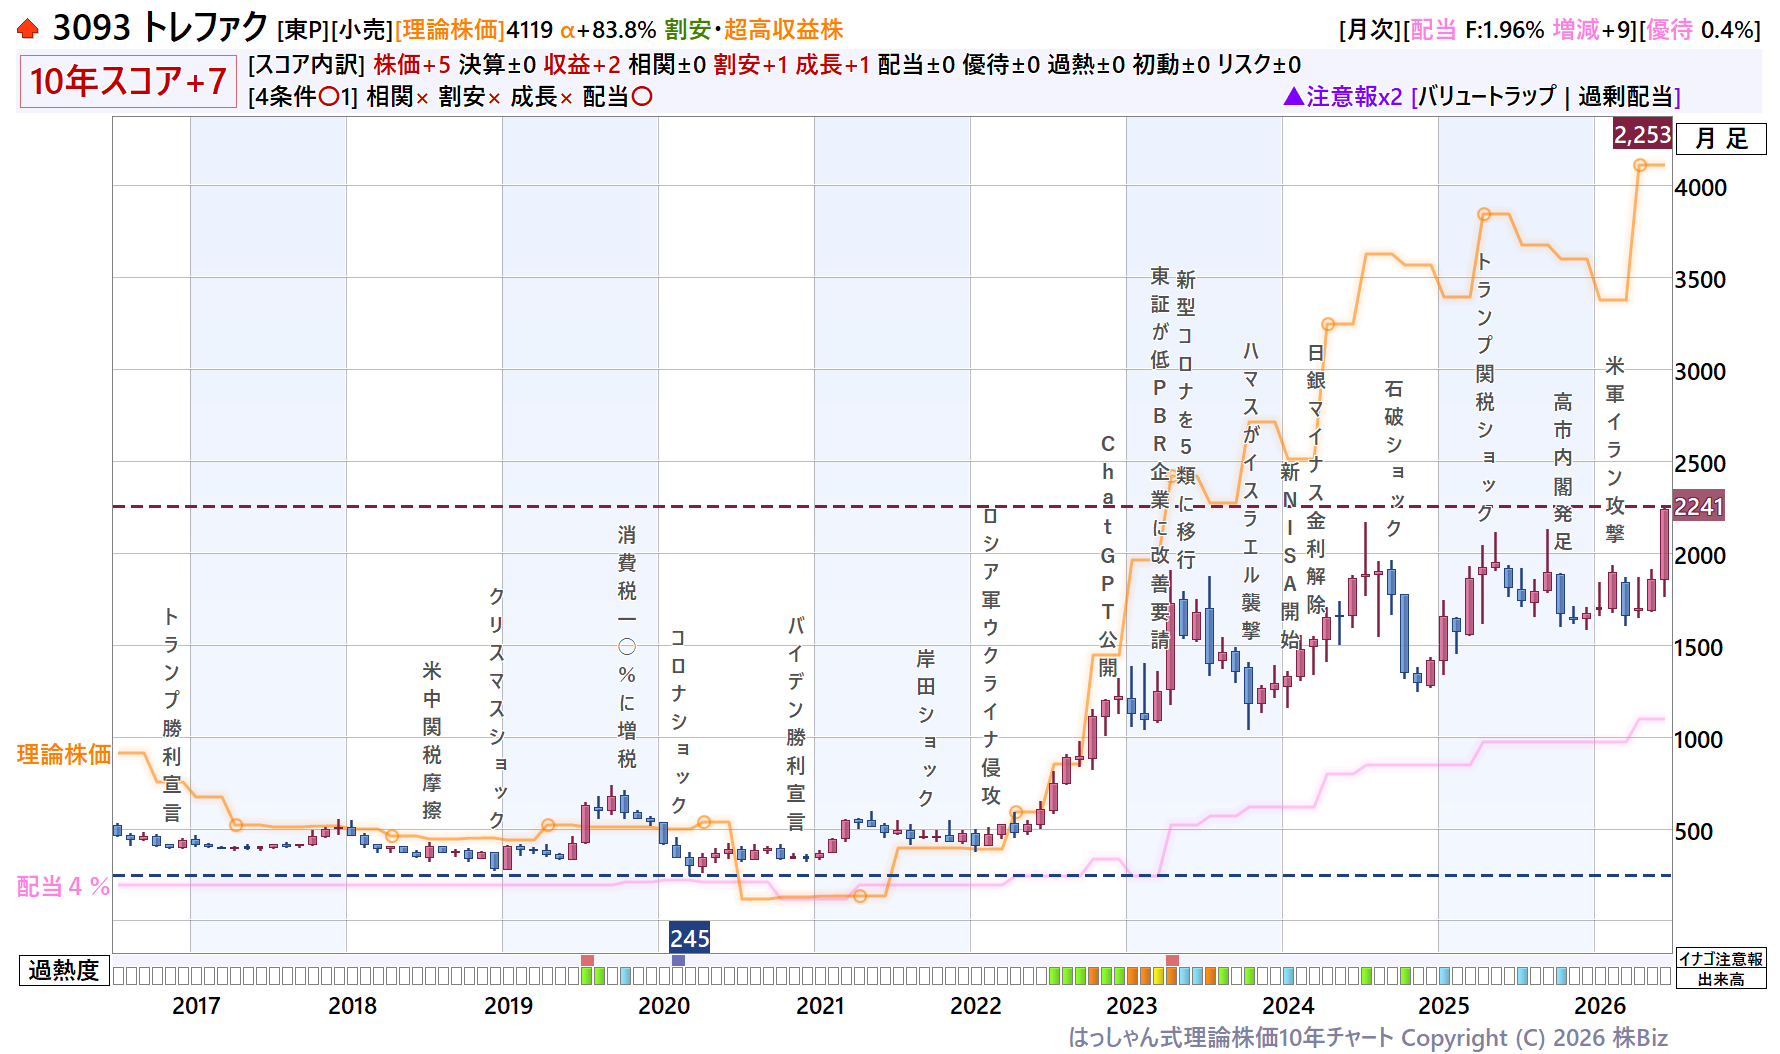1780x1054 pixels.
Task: Click the 2023 year label on axis
Action: 1132,1006
